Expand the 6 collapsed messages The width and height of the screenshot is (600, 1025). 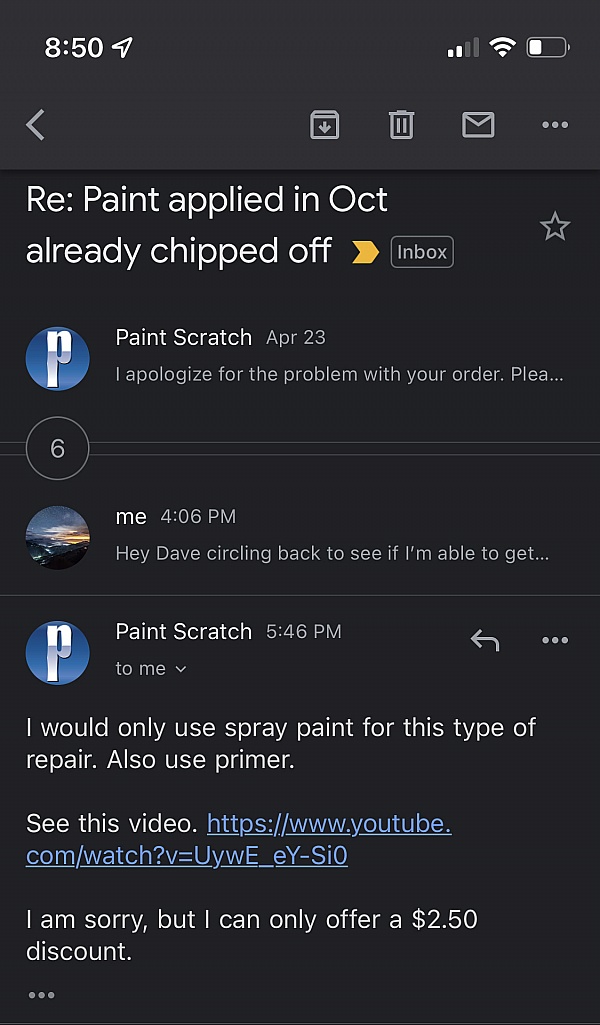tap(57, 449)
